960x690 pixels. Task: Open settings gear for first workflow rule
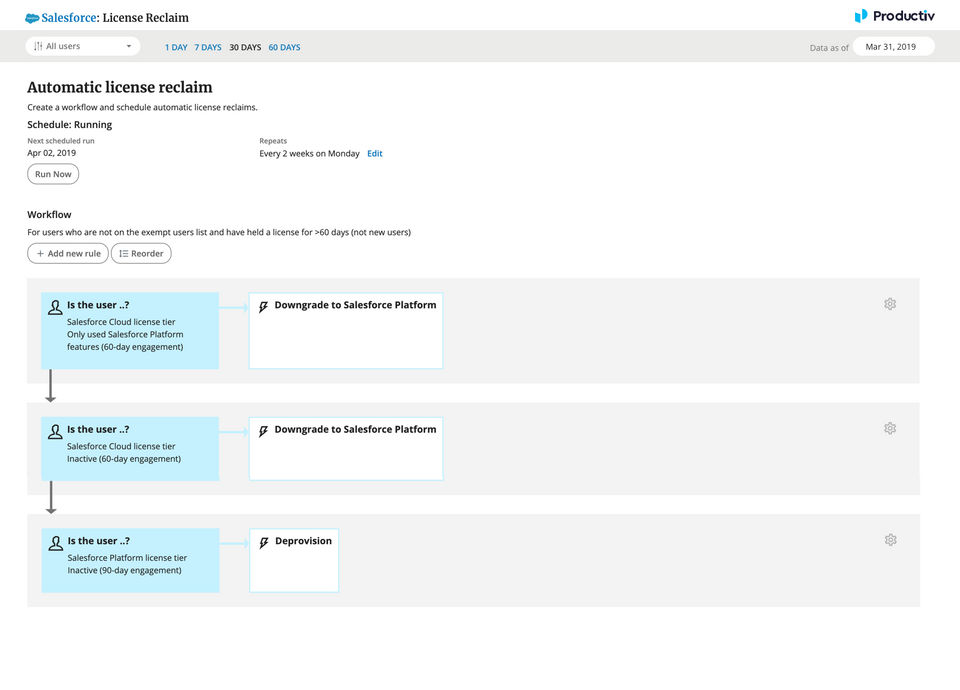point(890,304)
